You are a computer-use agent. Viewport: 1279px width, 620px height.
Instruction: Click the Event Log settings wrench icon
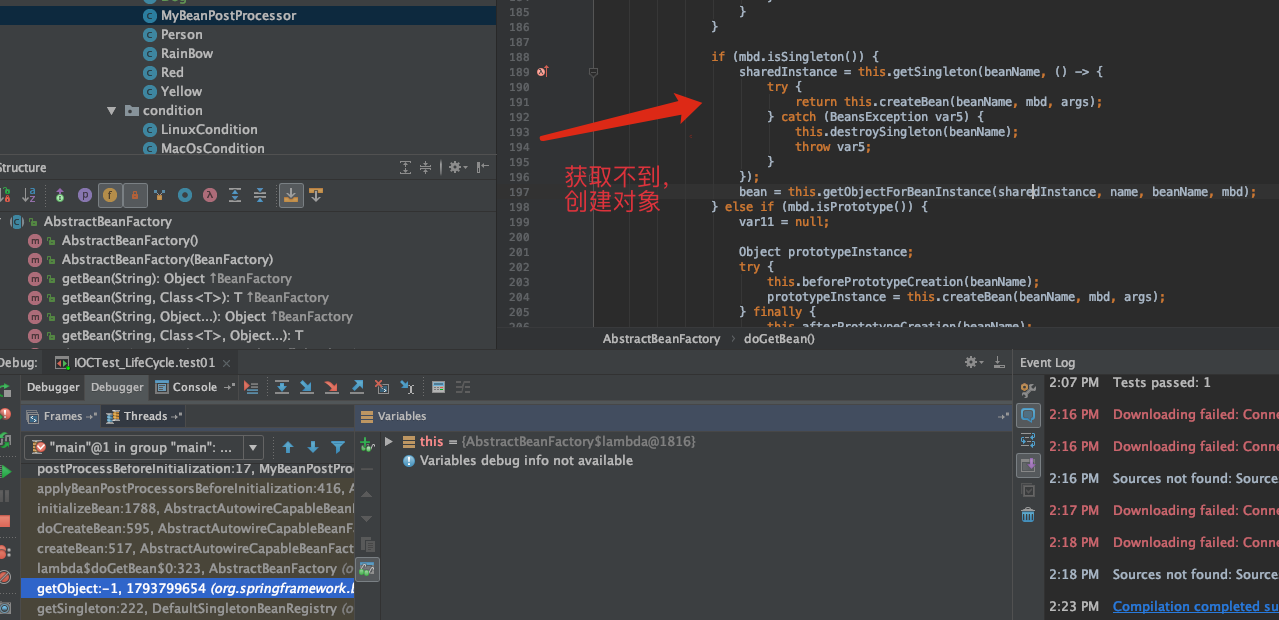(x=1027, y=389)
